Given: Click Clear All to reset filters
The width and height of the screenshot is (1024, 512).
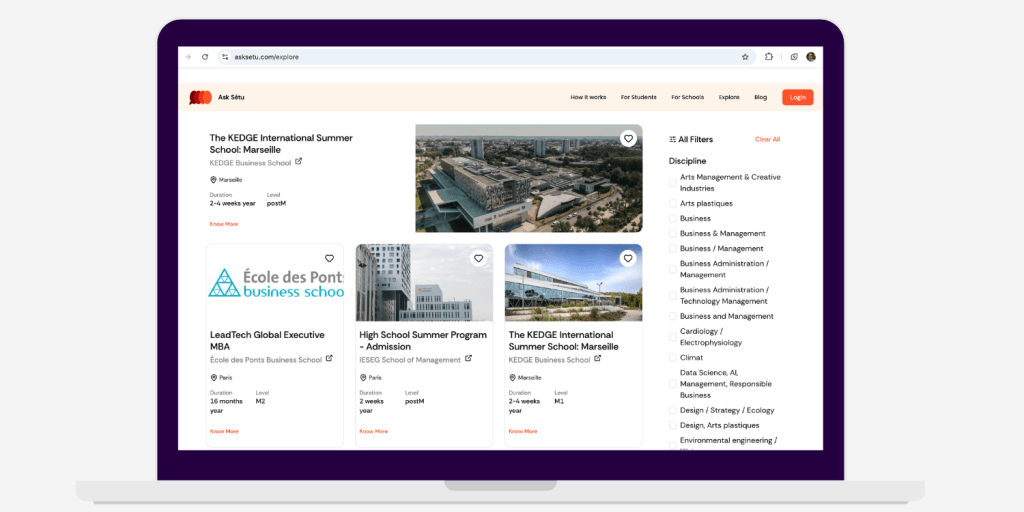Looking at the screenshot, I should pos(767,140).
